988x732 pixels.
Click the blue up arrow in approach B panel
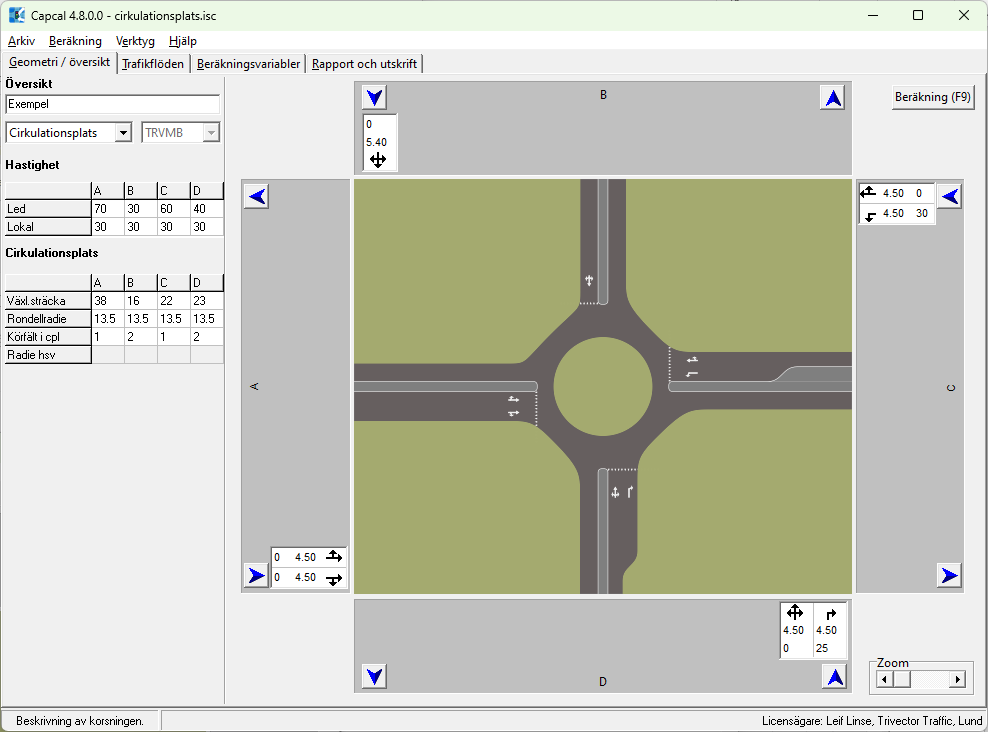[833, 97]
